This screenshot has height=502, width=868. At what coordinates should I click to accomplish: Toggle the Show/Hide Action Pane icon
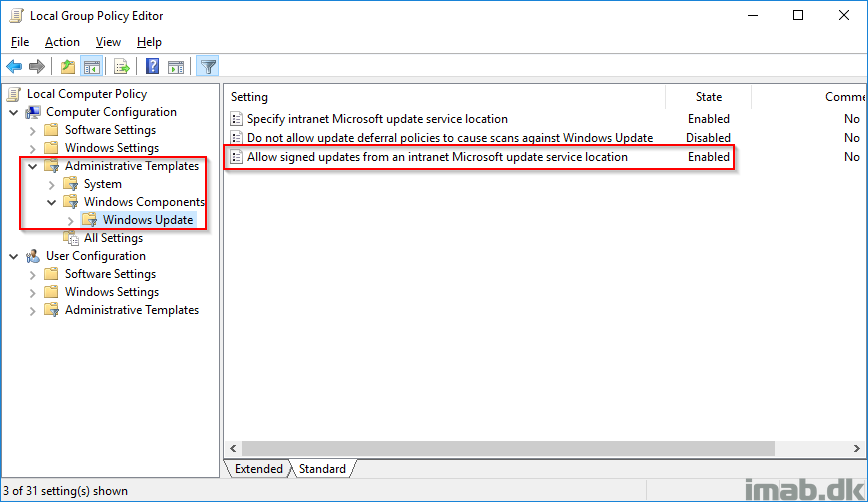pos(176,67)
